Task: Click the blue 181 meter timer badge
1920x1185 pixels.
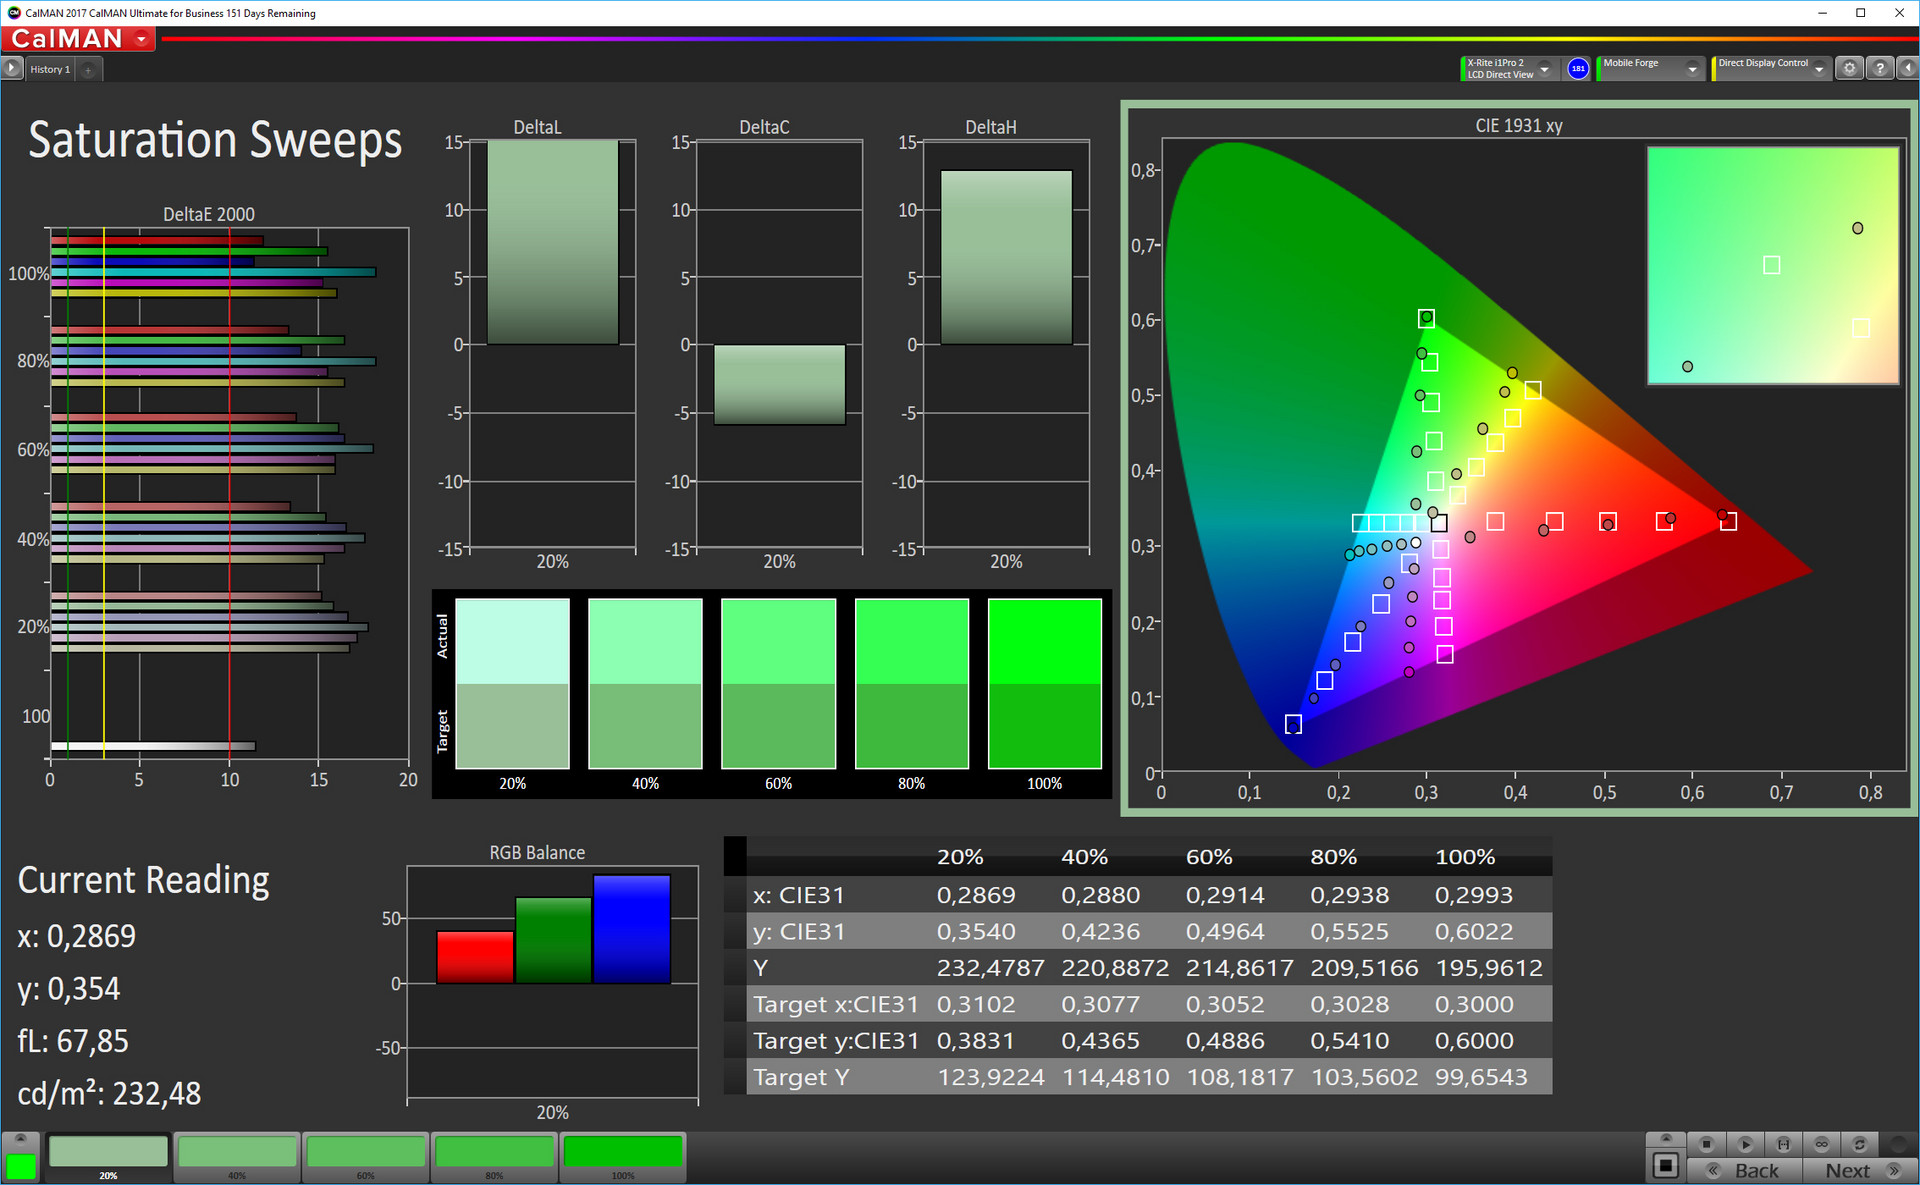Action: tap(1578, 68)
